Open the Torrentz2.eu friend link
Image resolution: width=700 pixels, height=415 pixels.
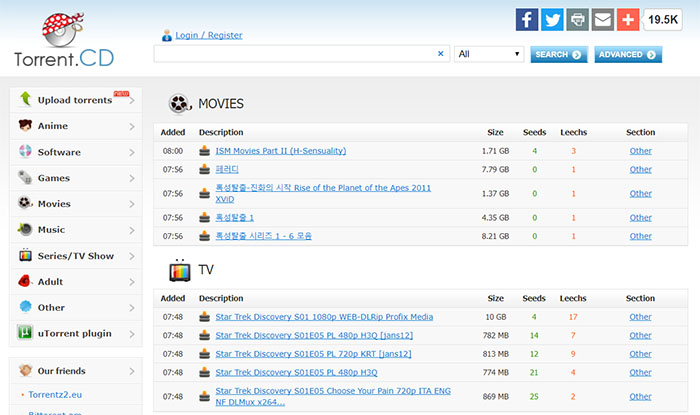click(x=55, y=394)
